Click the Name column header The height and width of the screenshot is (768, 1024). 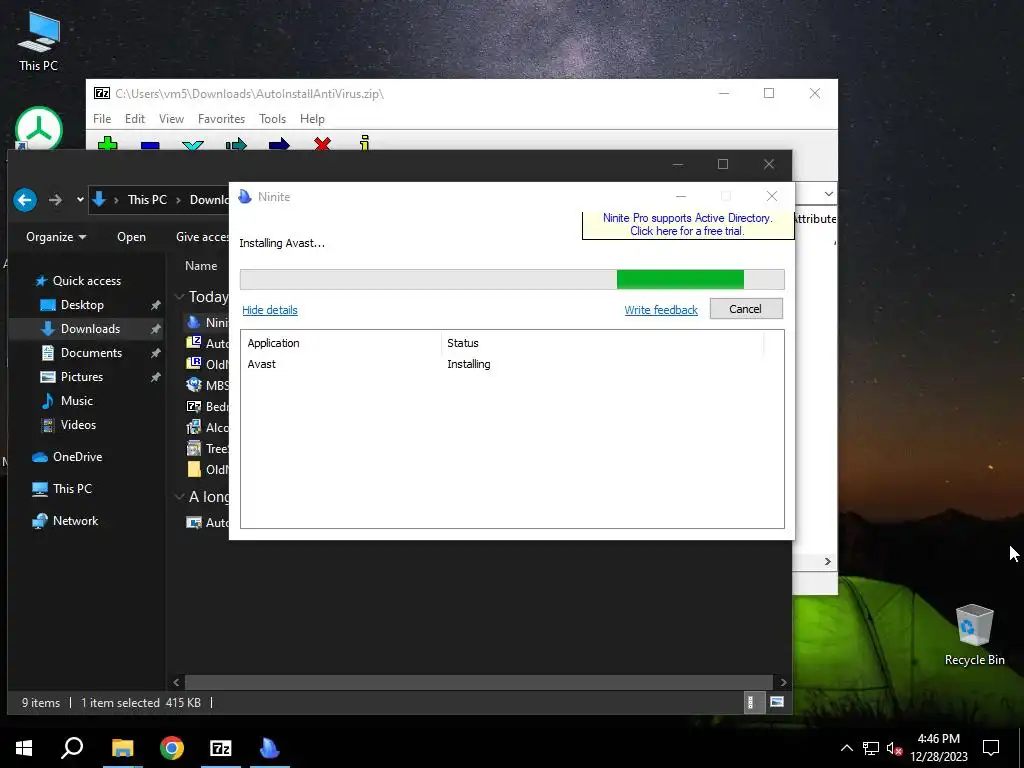[201, 266]
